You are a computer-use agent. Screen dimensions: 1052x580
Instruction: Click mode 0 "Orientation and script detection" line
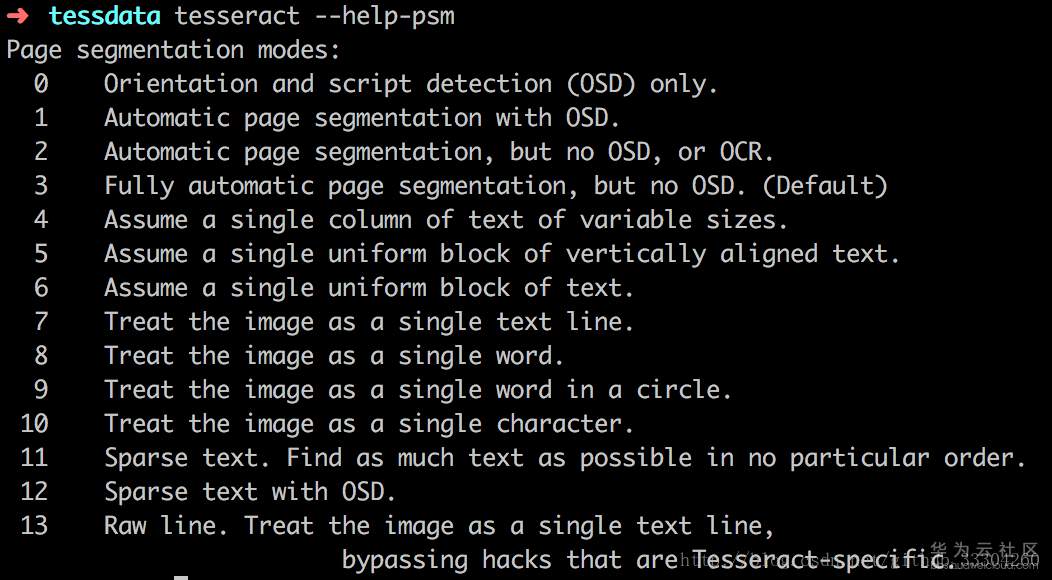coord(410,84)
